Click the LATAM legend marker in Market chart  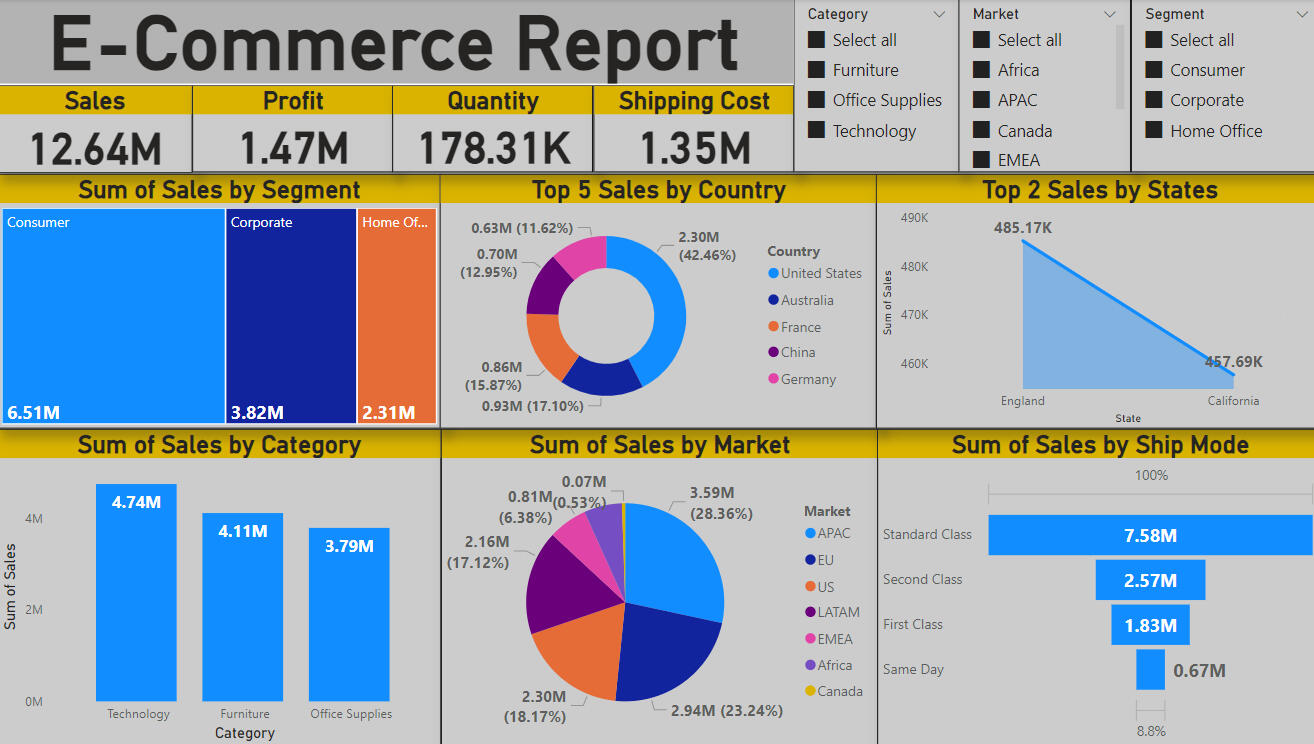coord(809,612)
